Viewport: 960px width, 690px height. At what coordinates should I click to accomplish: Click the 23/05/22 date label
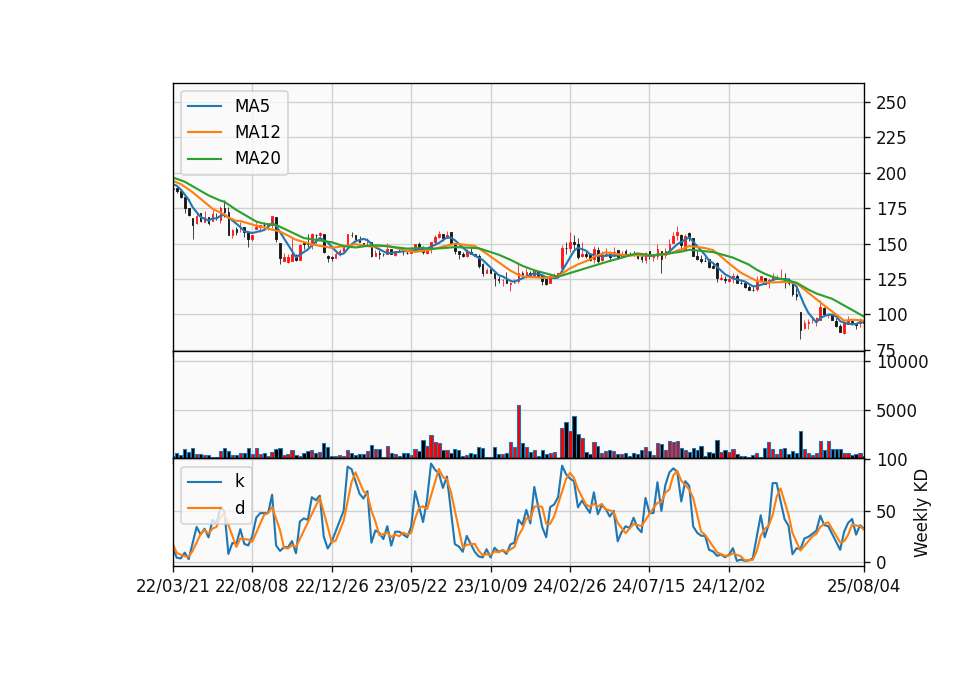(x=411, y=586)
